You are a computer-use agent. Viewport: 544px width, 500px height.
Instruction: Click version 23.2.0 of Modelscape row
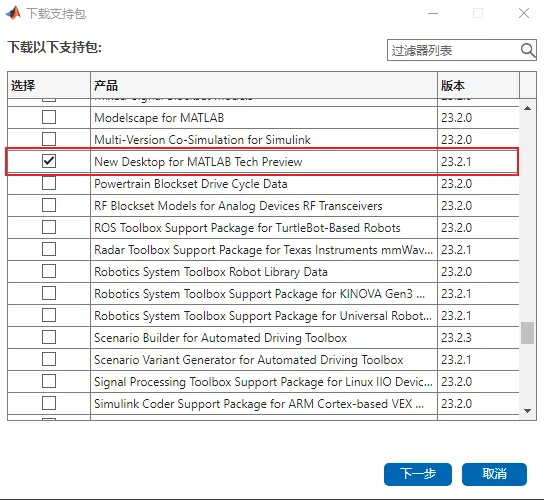pyautogui.click(x=456, y=118)
